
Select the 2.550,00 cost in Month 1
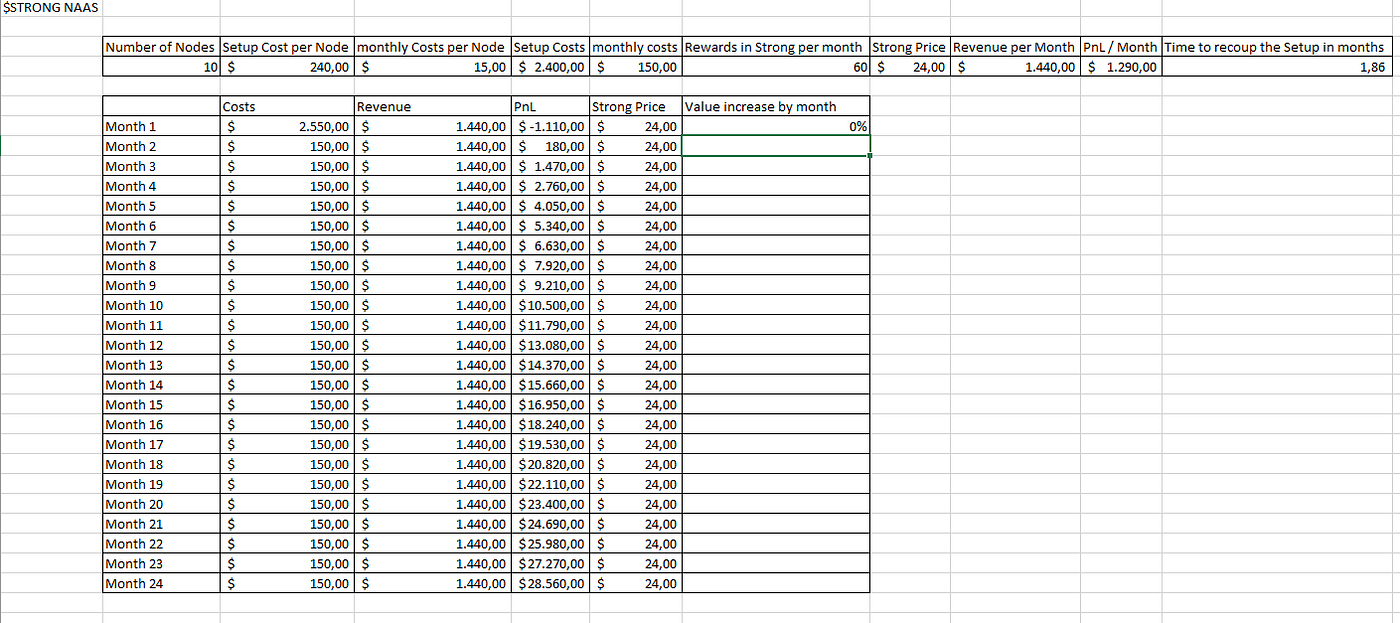[x=287, y=126]
